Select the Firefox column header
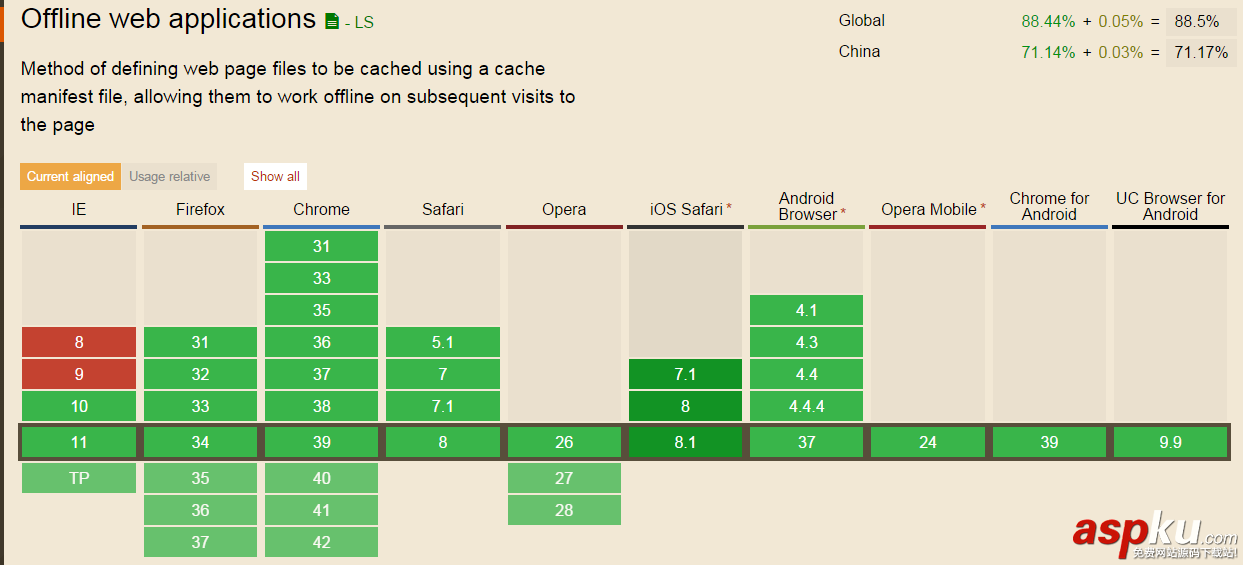 pyautogui.click(x=200, y=210)
